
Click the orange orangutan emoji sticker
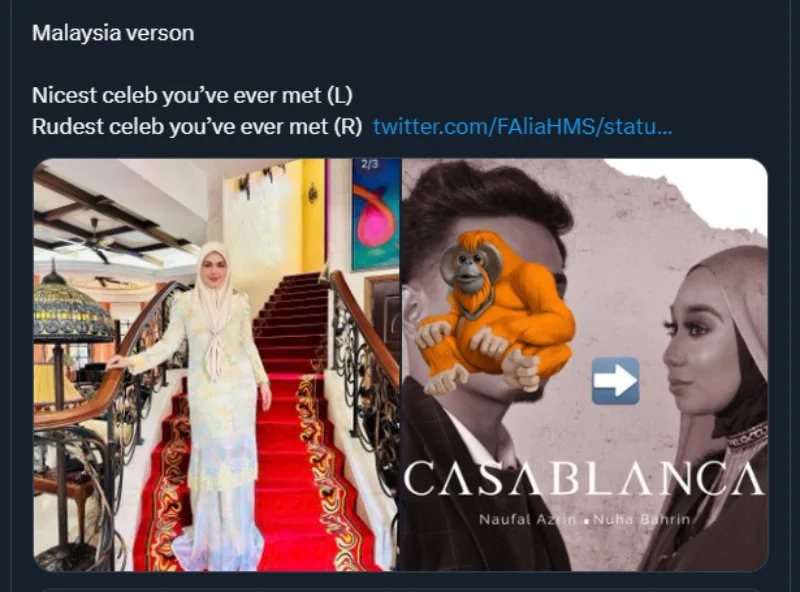(495, 312)
